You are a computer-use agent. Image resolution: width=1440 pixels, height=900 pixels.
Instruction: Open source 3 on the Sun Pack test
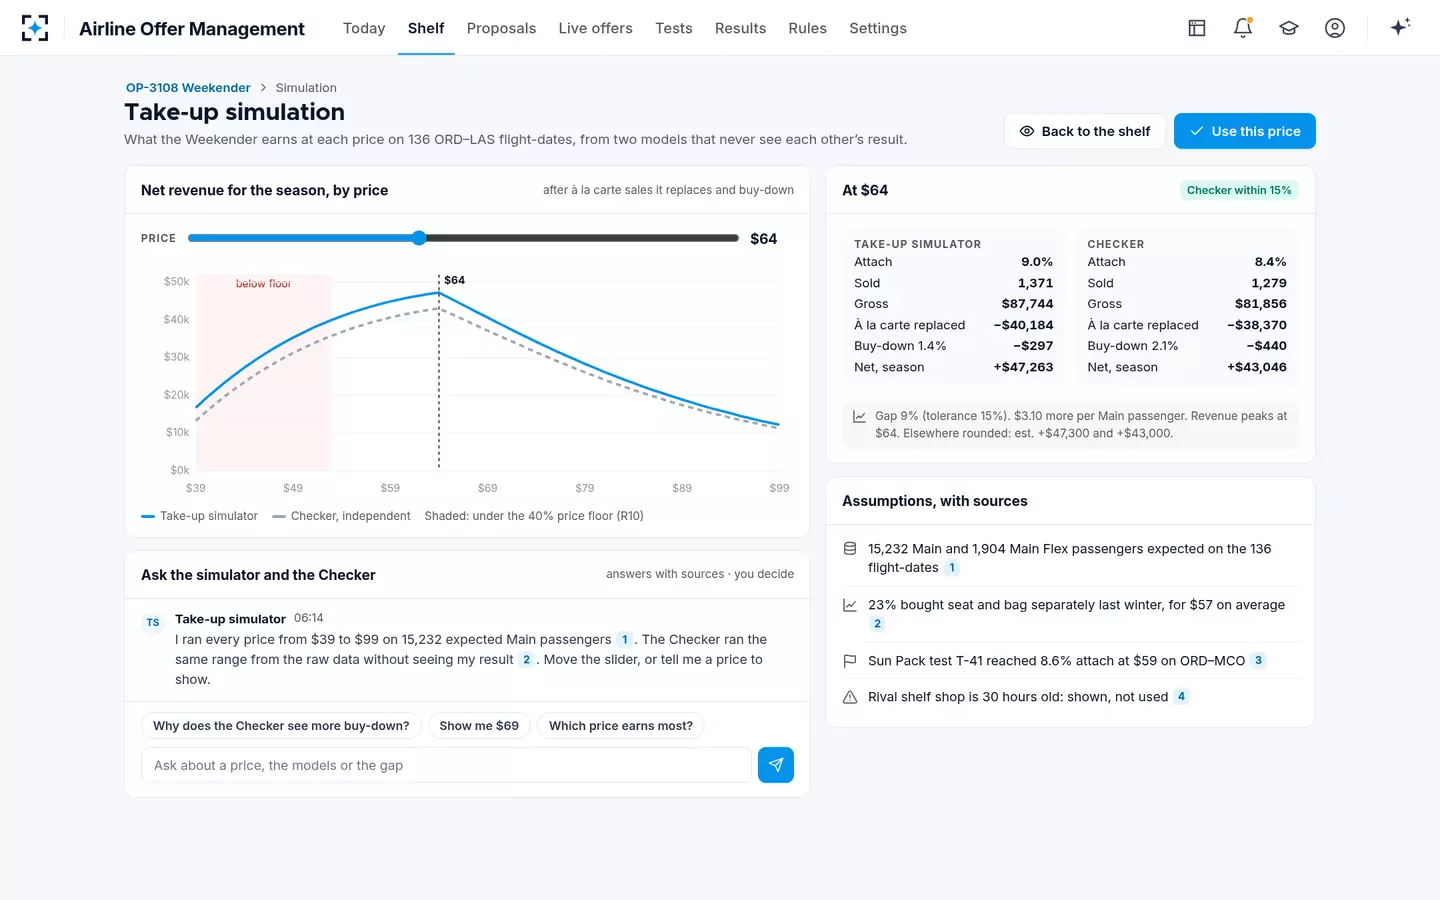[1258, 661]
